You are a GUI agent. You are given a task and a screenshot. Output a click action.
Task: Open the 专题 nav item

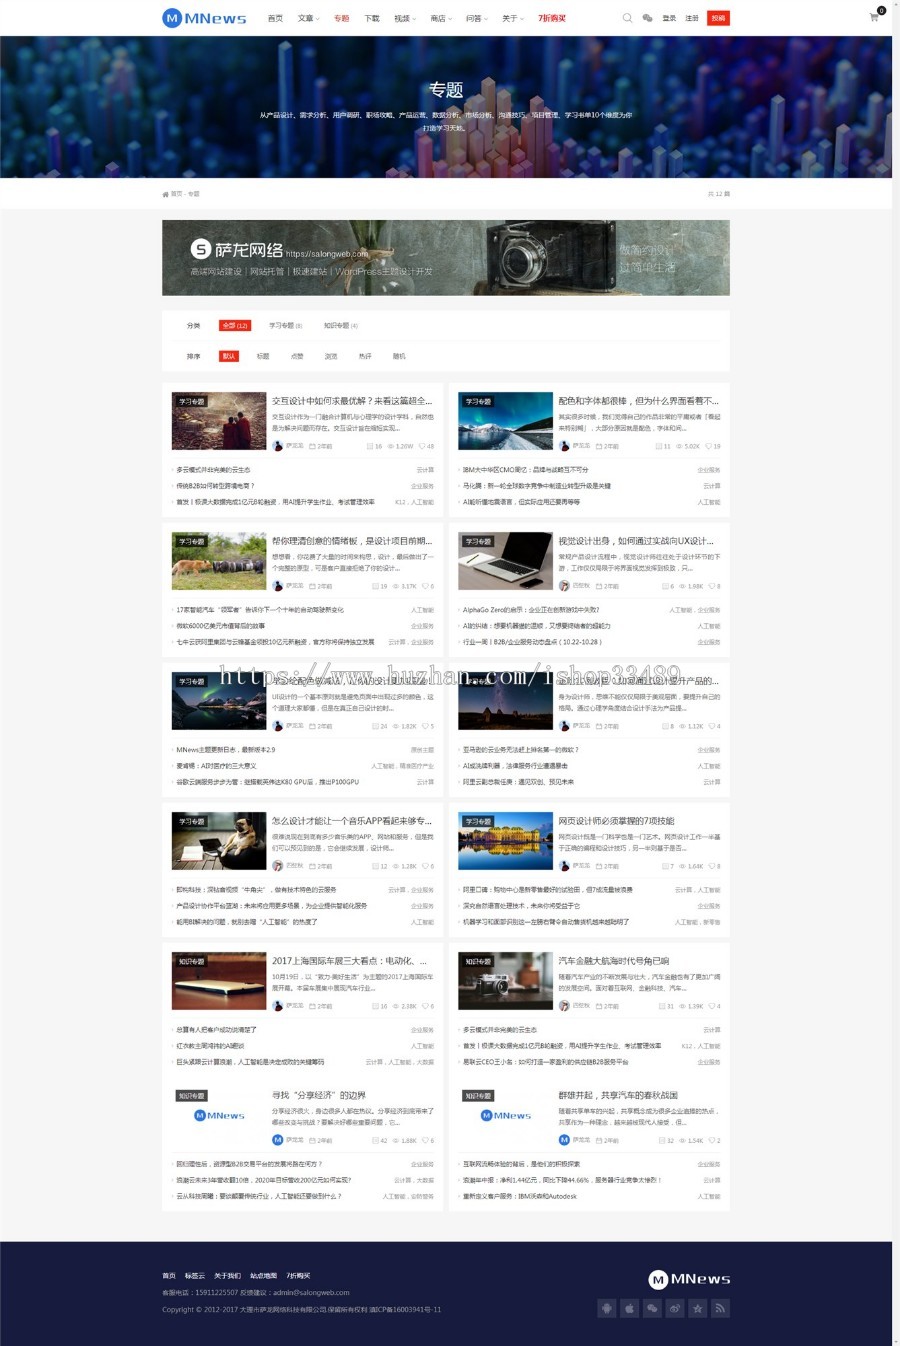342,18
